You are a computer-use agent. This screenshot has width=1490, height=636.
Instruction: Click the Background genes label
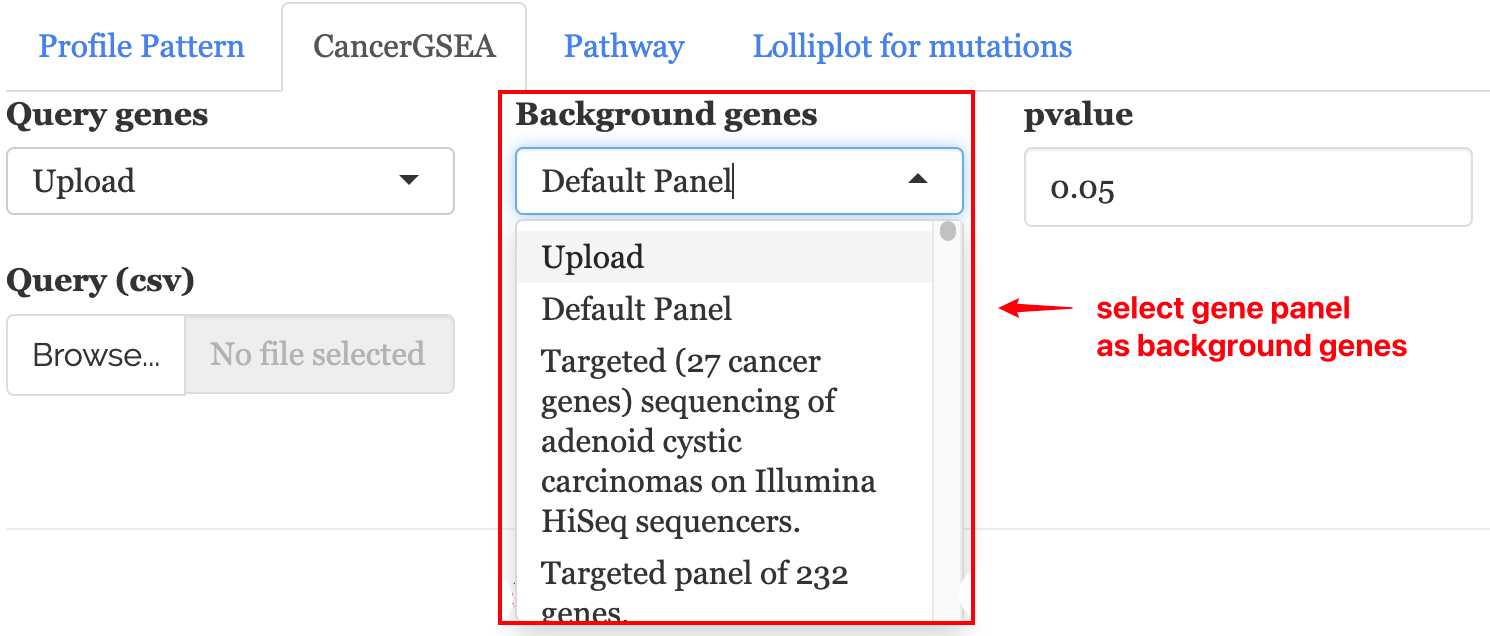coord(666,115)
